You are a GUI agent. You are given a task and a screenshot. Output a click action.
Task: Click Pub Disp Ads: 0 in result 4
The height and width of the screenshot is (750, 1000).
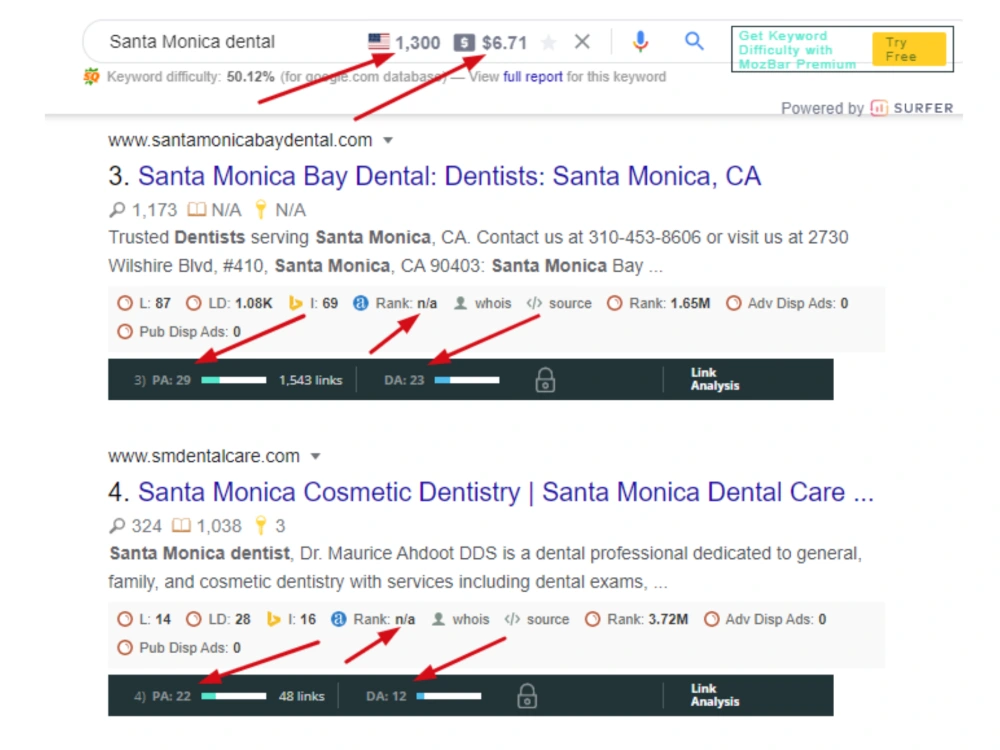179,648
